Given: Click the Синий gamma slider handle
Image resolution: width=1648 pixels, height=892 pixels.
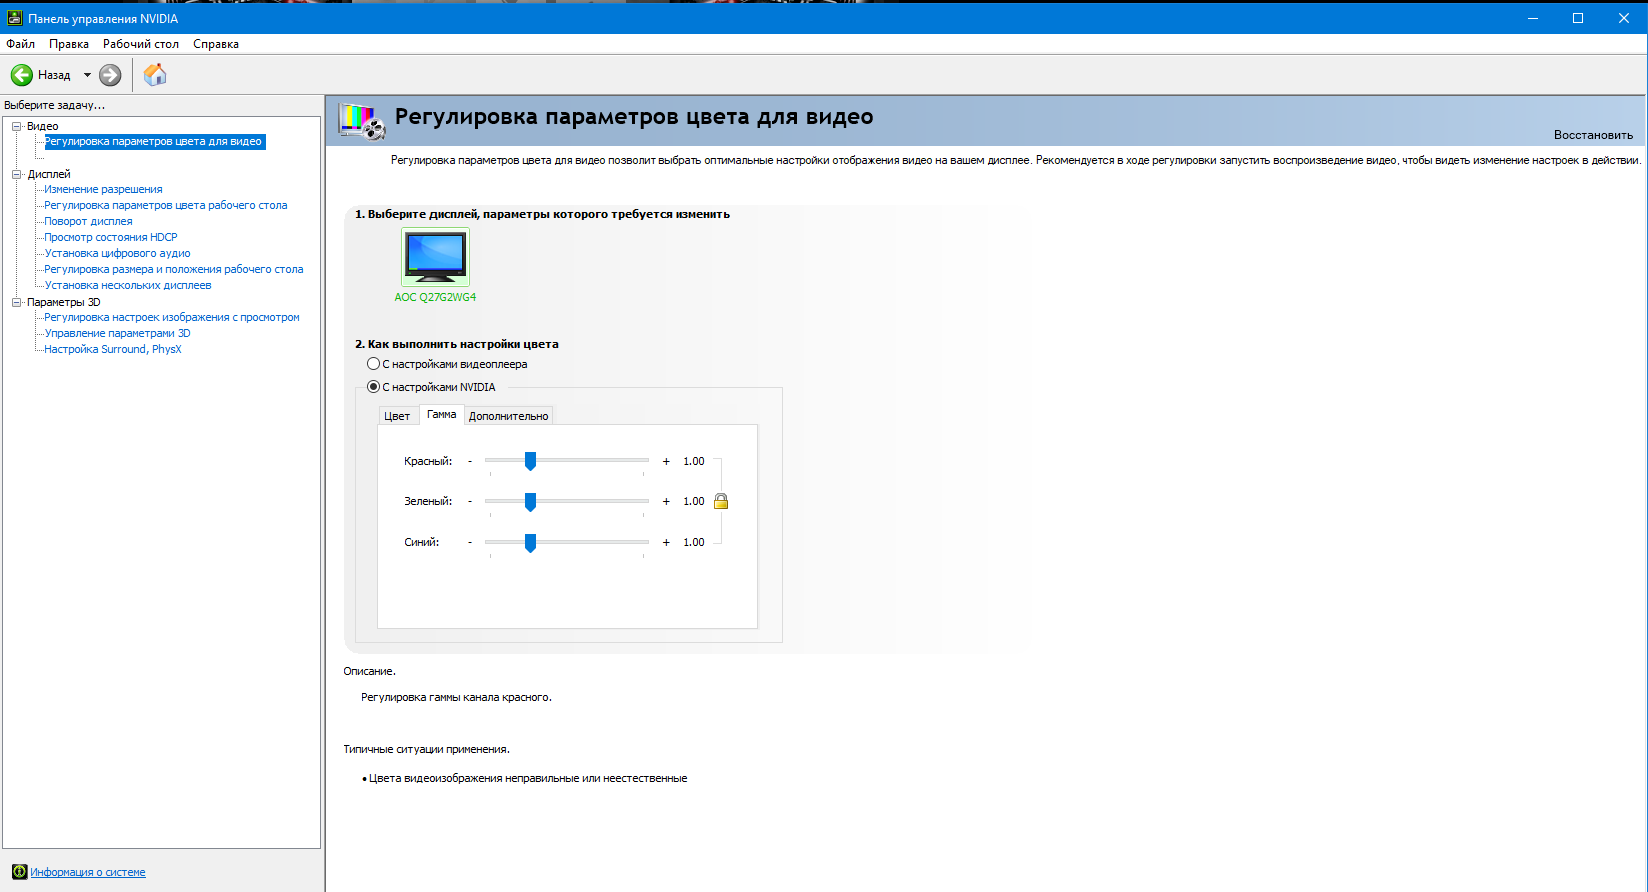Looking at the screenshot, I should (530, 542).
